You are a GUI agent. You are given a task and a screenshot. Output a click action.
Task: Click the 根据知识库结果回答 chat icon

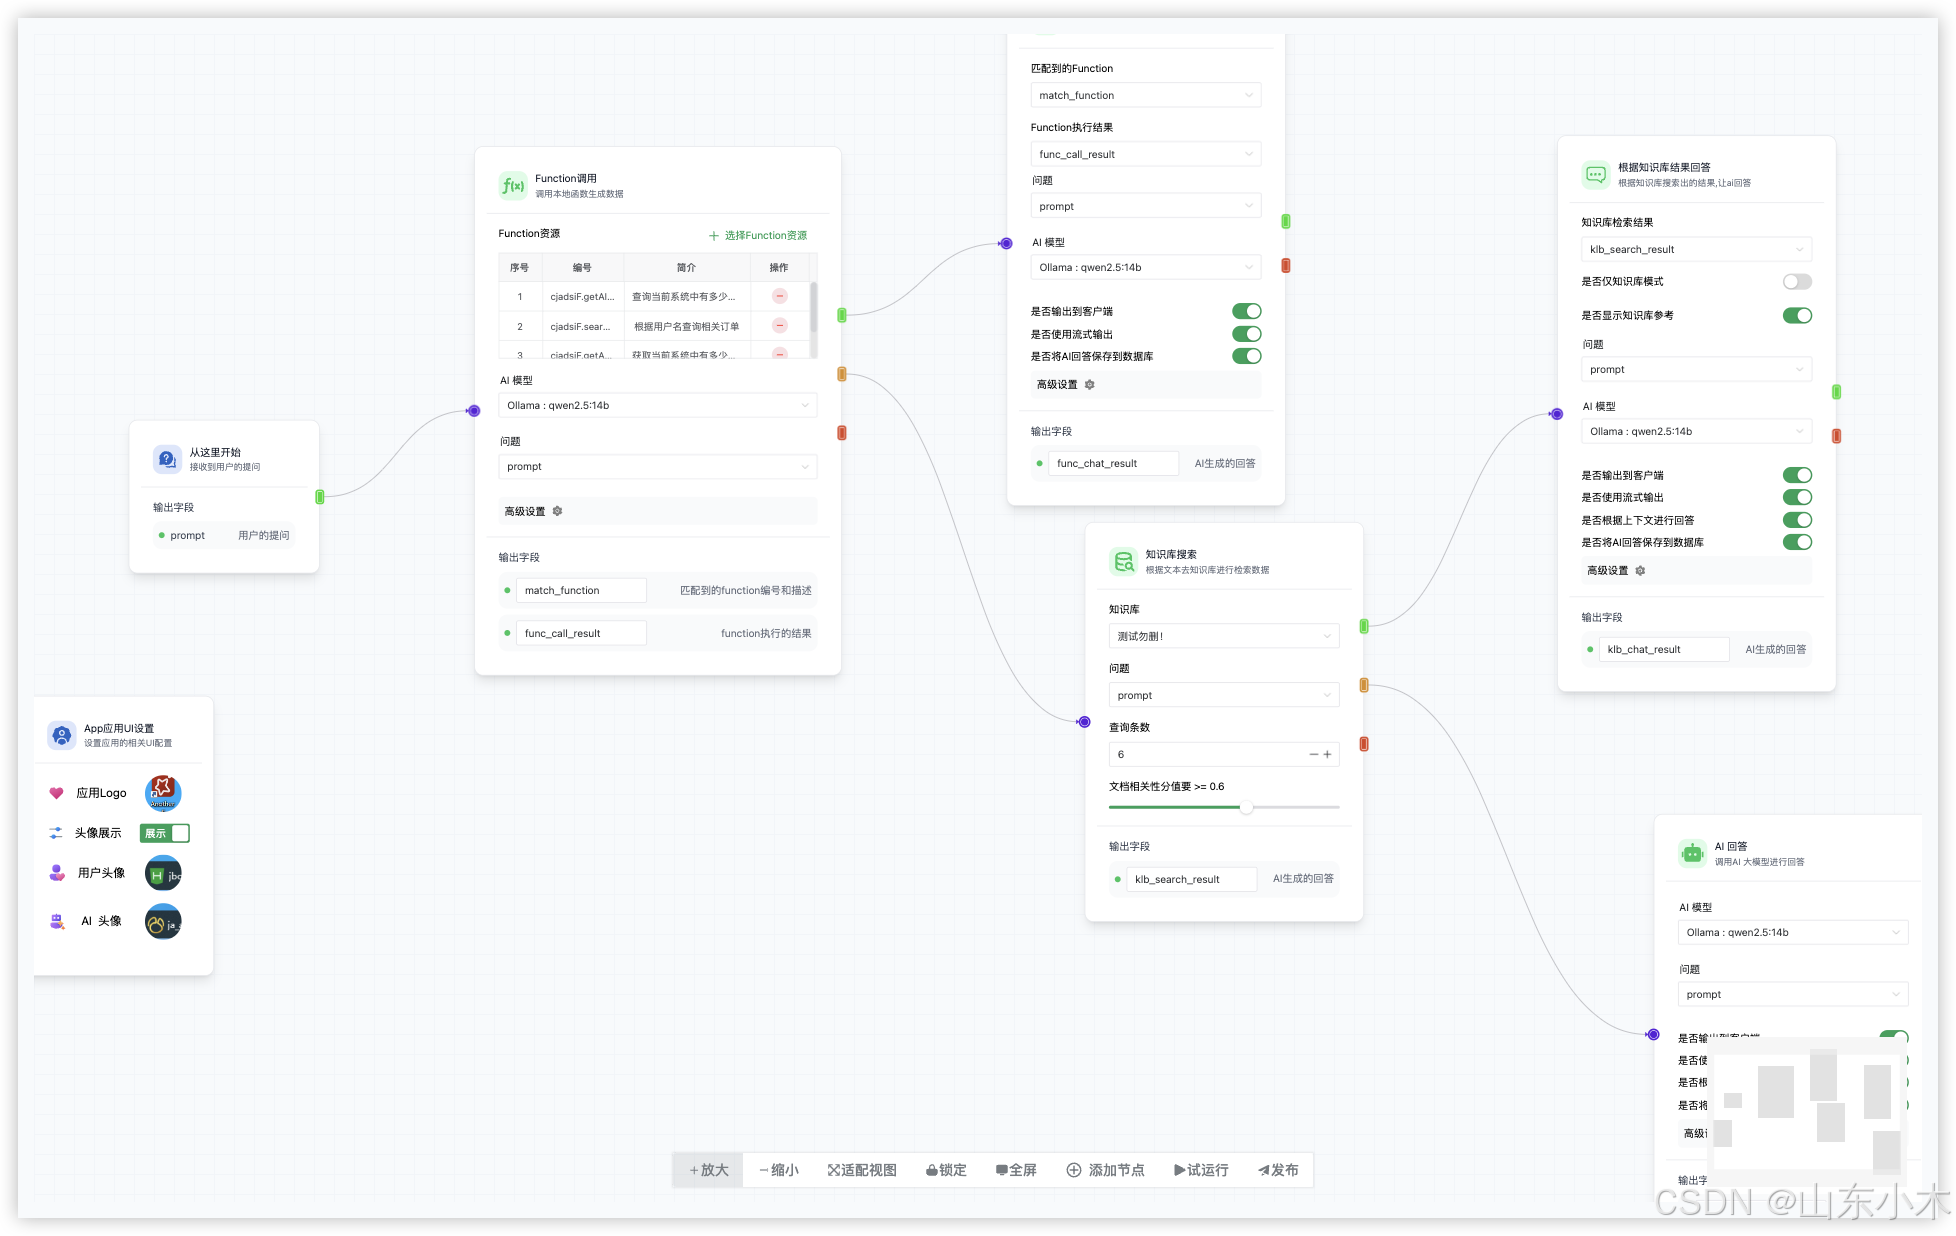(1595, 175)
